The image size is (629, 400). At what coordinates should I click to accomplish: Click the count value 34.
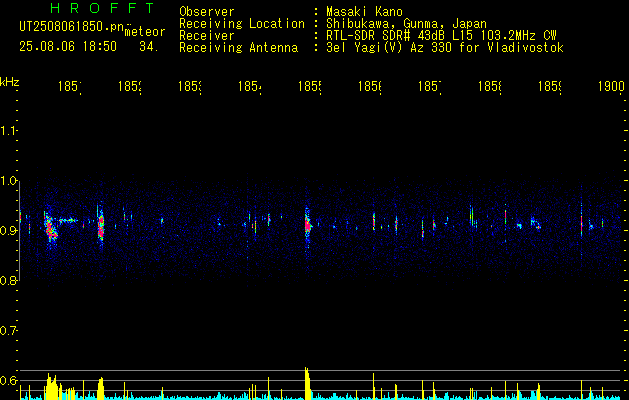tap(149, 47)
